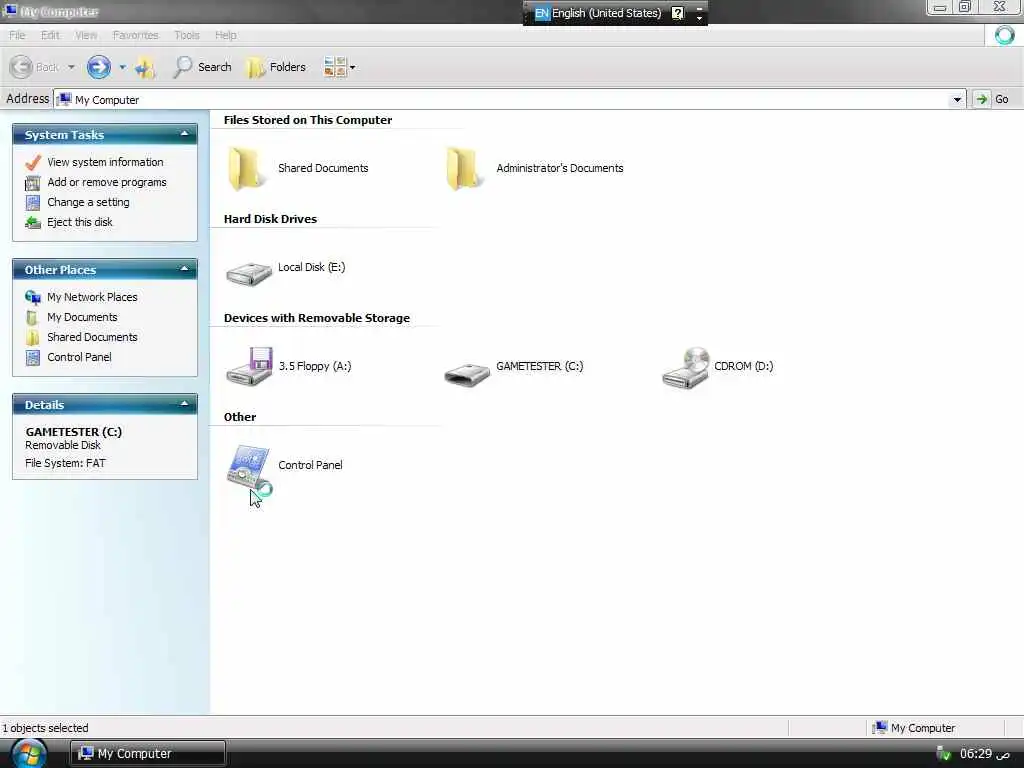Image resolution: width=1024 pixels, height=768 pixels.
Task: Click the Control Panel sidebar icon
Action: click(x=33, y=358)
